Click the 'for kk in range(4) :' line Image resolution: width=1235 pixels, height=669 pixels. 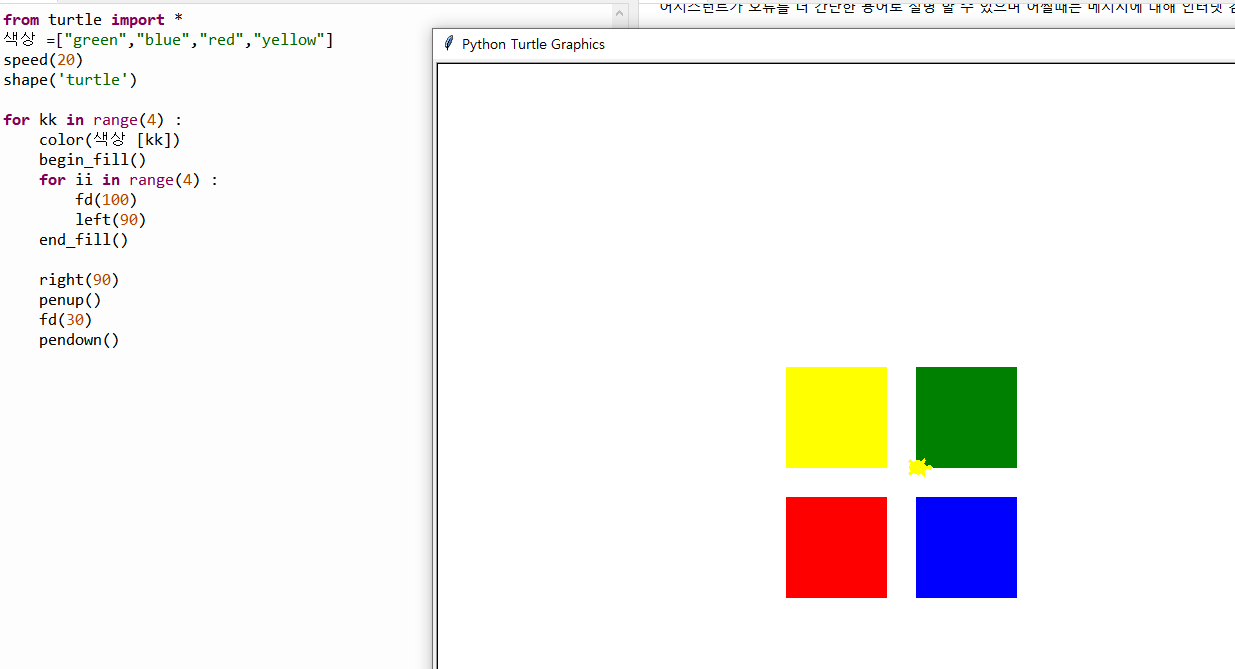click(93, 120)
